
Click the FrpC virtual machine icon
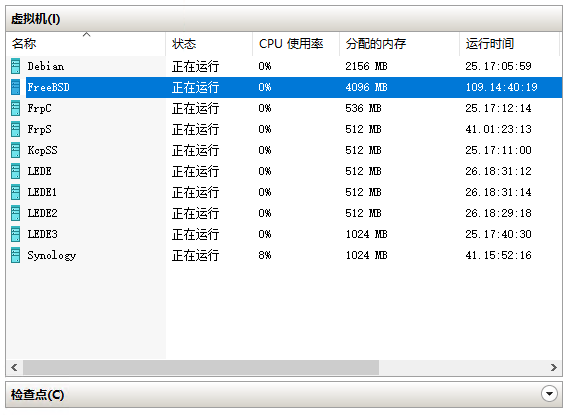coord(16,108)
